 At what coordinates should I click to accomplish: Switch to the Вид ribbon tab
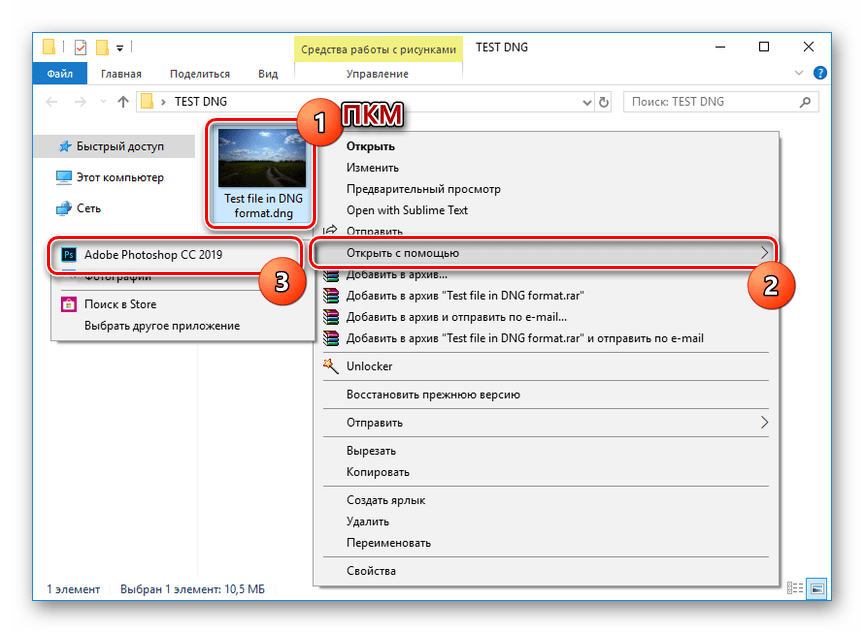pos(268,74)
